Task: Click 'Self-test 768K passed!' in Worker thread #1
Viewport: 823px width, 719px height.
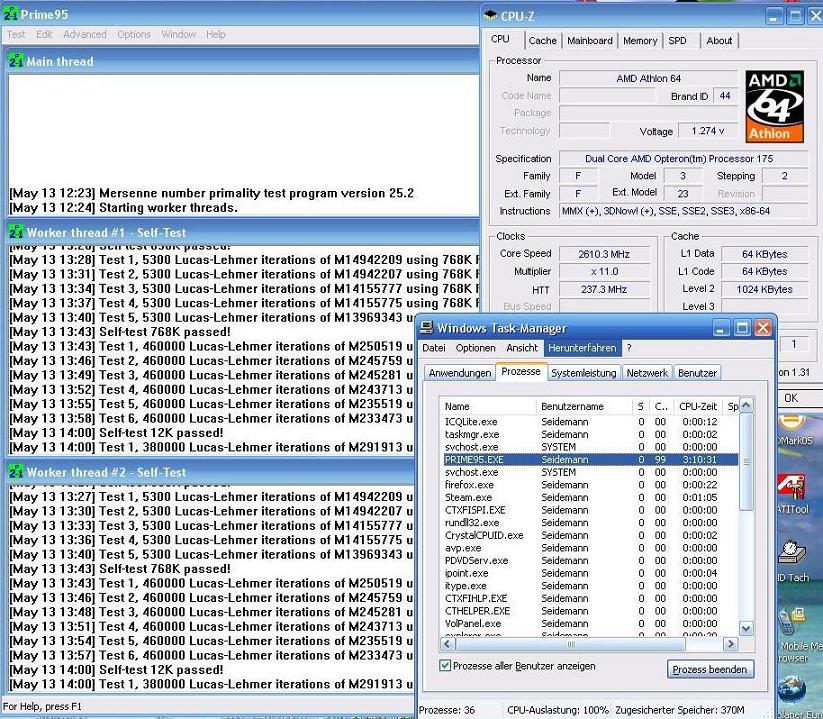Action: click(x=165, y=332)
